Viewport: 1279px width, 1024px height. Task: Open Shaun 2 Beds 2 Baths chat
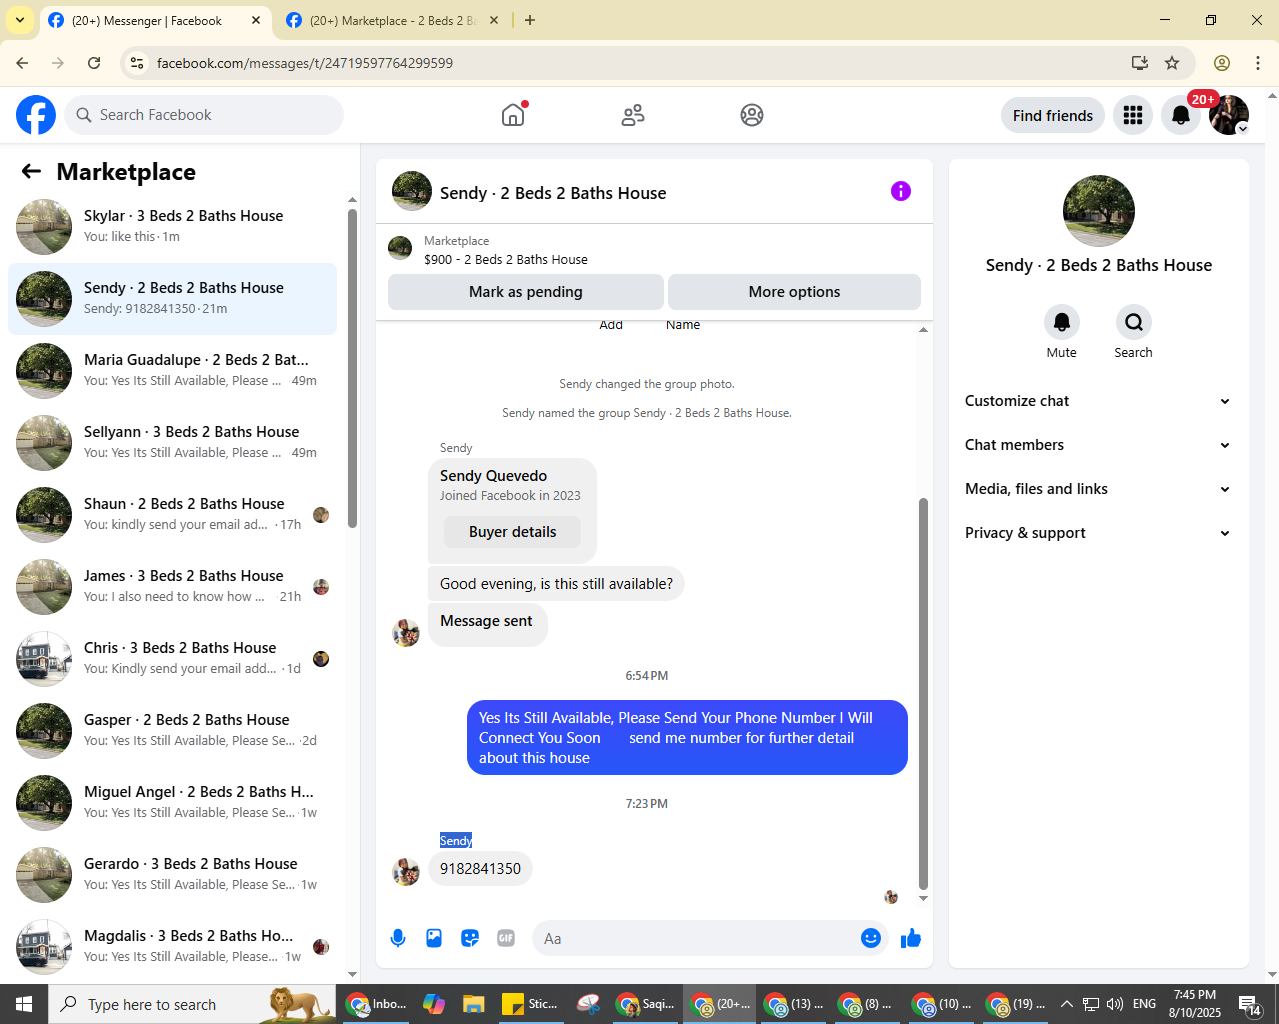coord(173,515)
